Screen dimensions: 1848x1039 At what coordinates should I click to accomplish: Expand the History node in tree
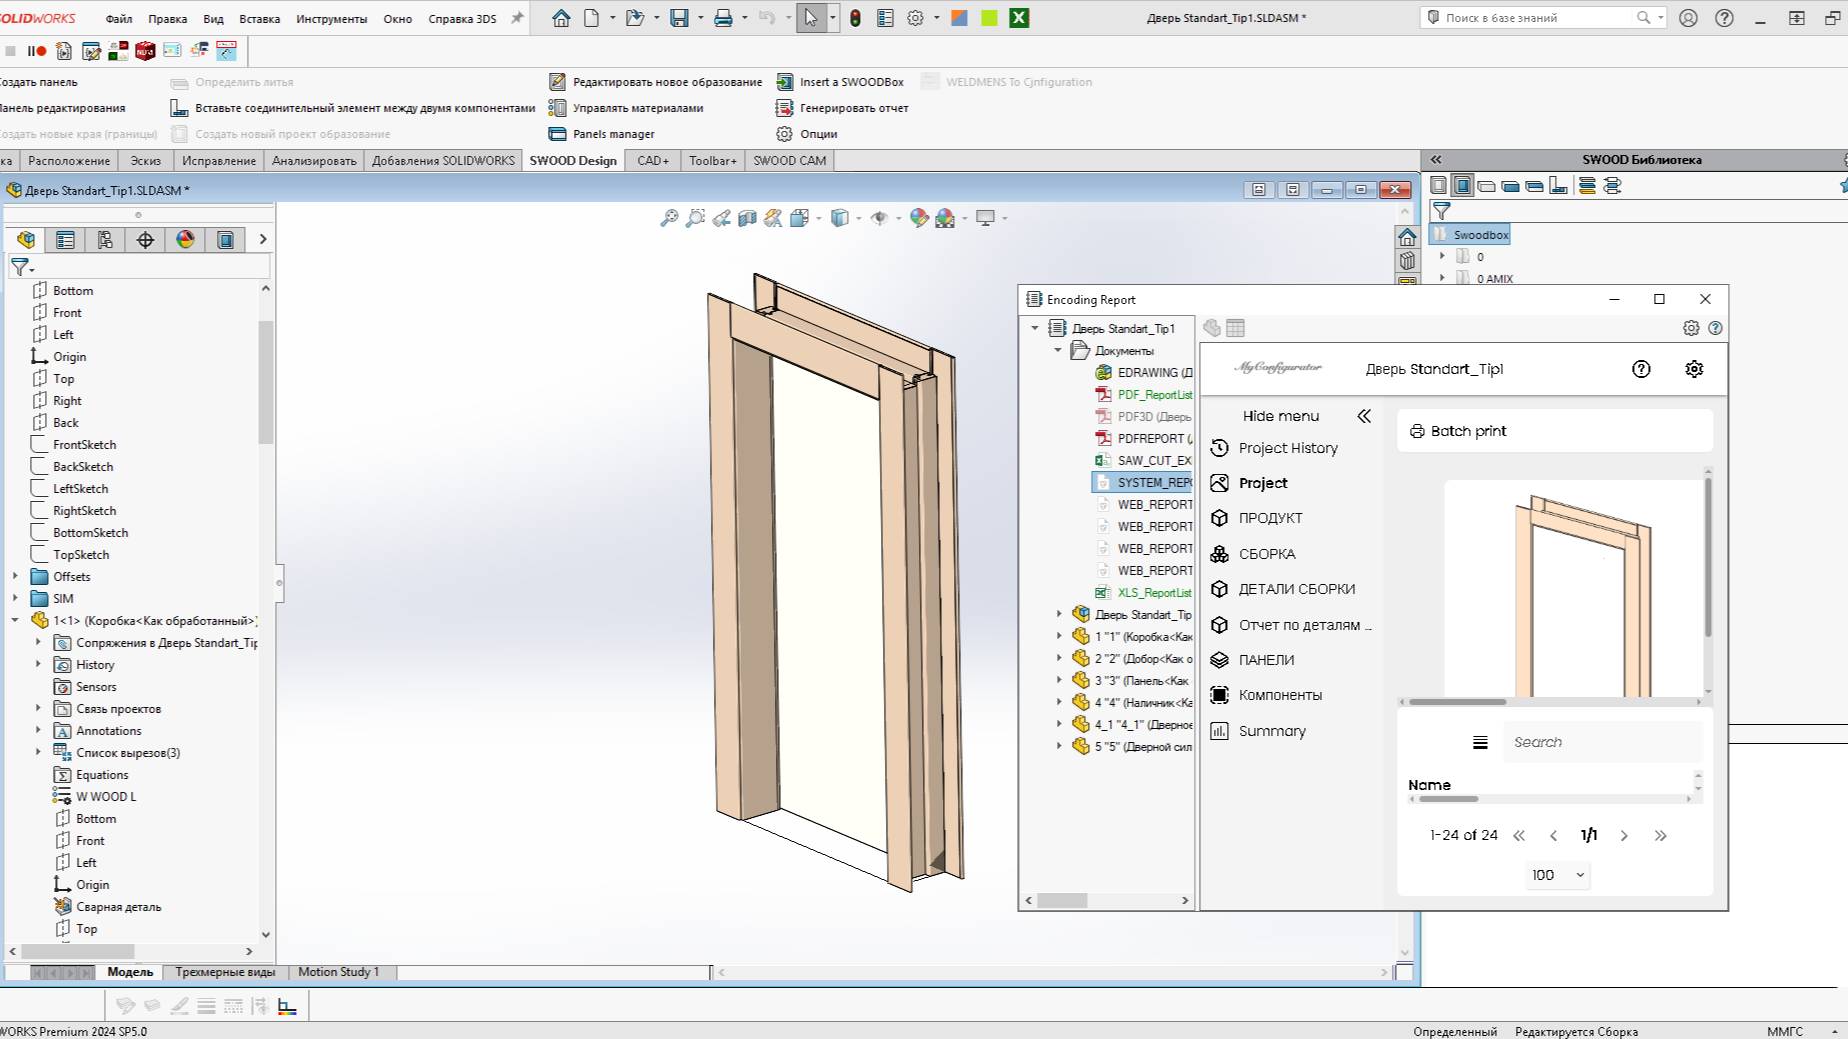[x=38, y=665]
